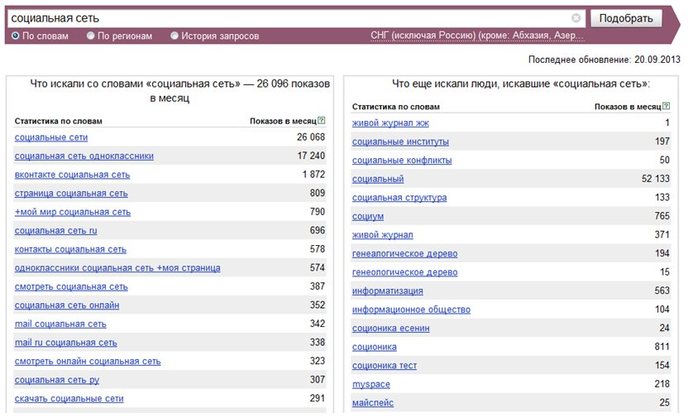Open the социальные институты link

coord(400,142)
